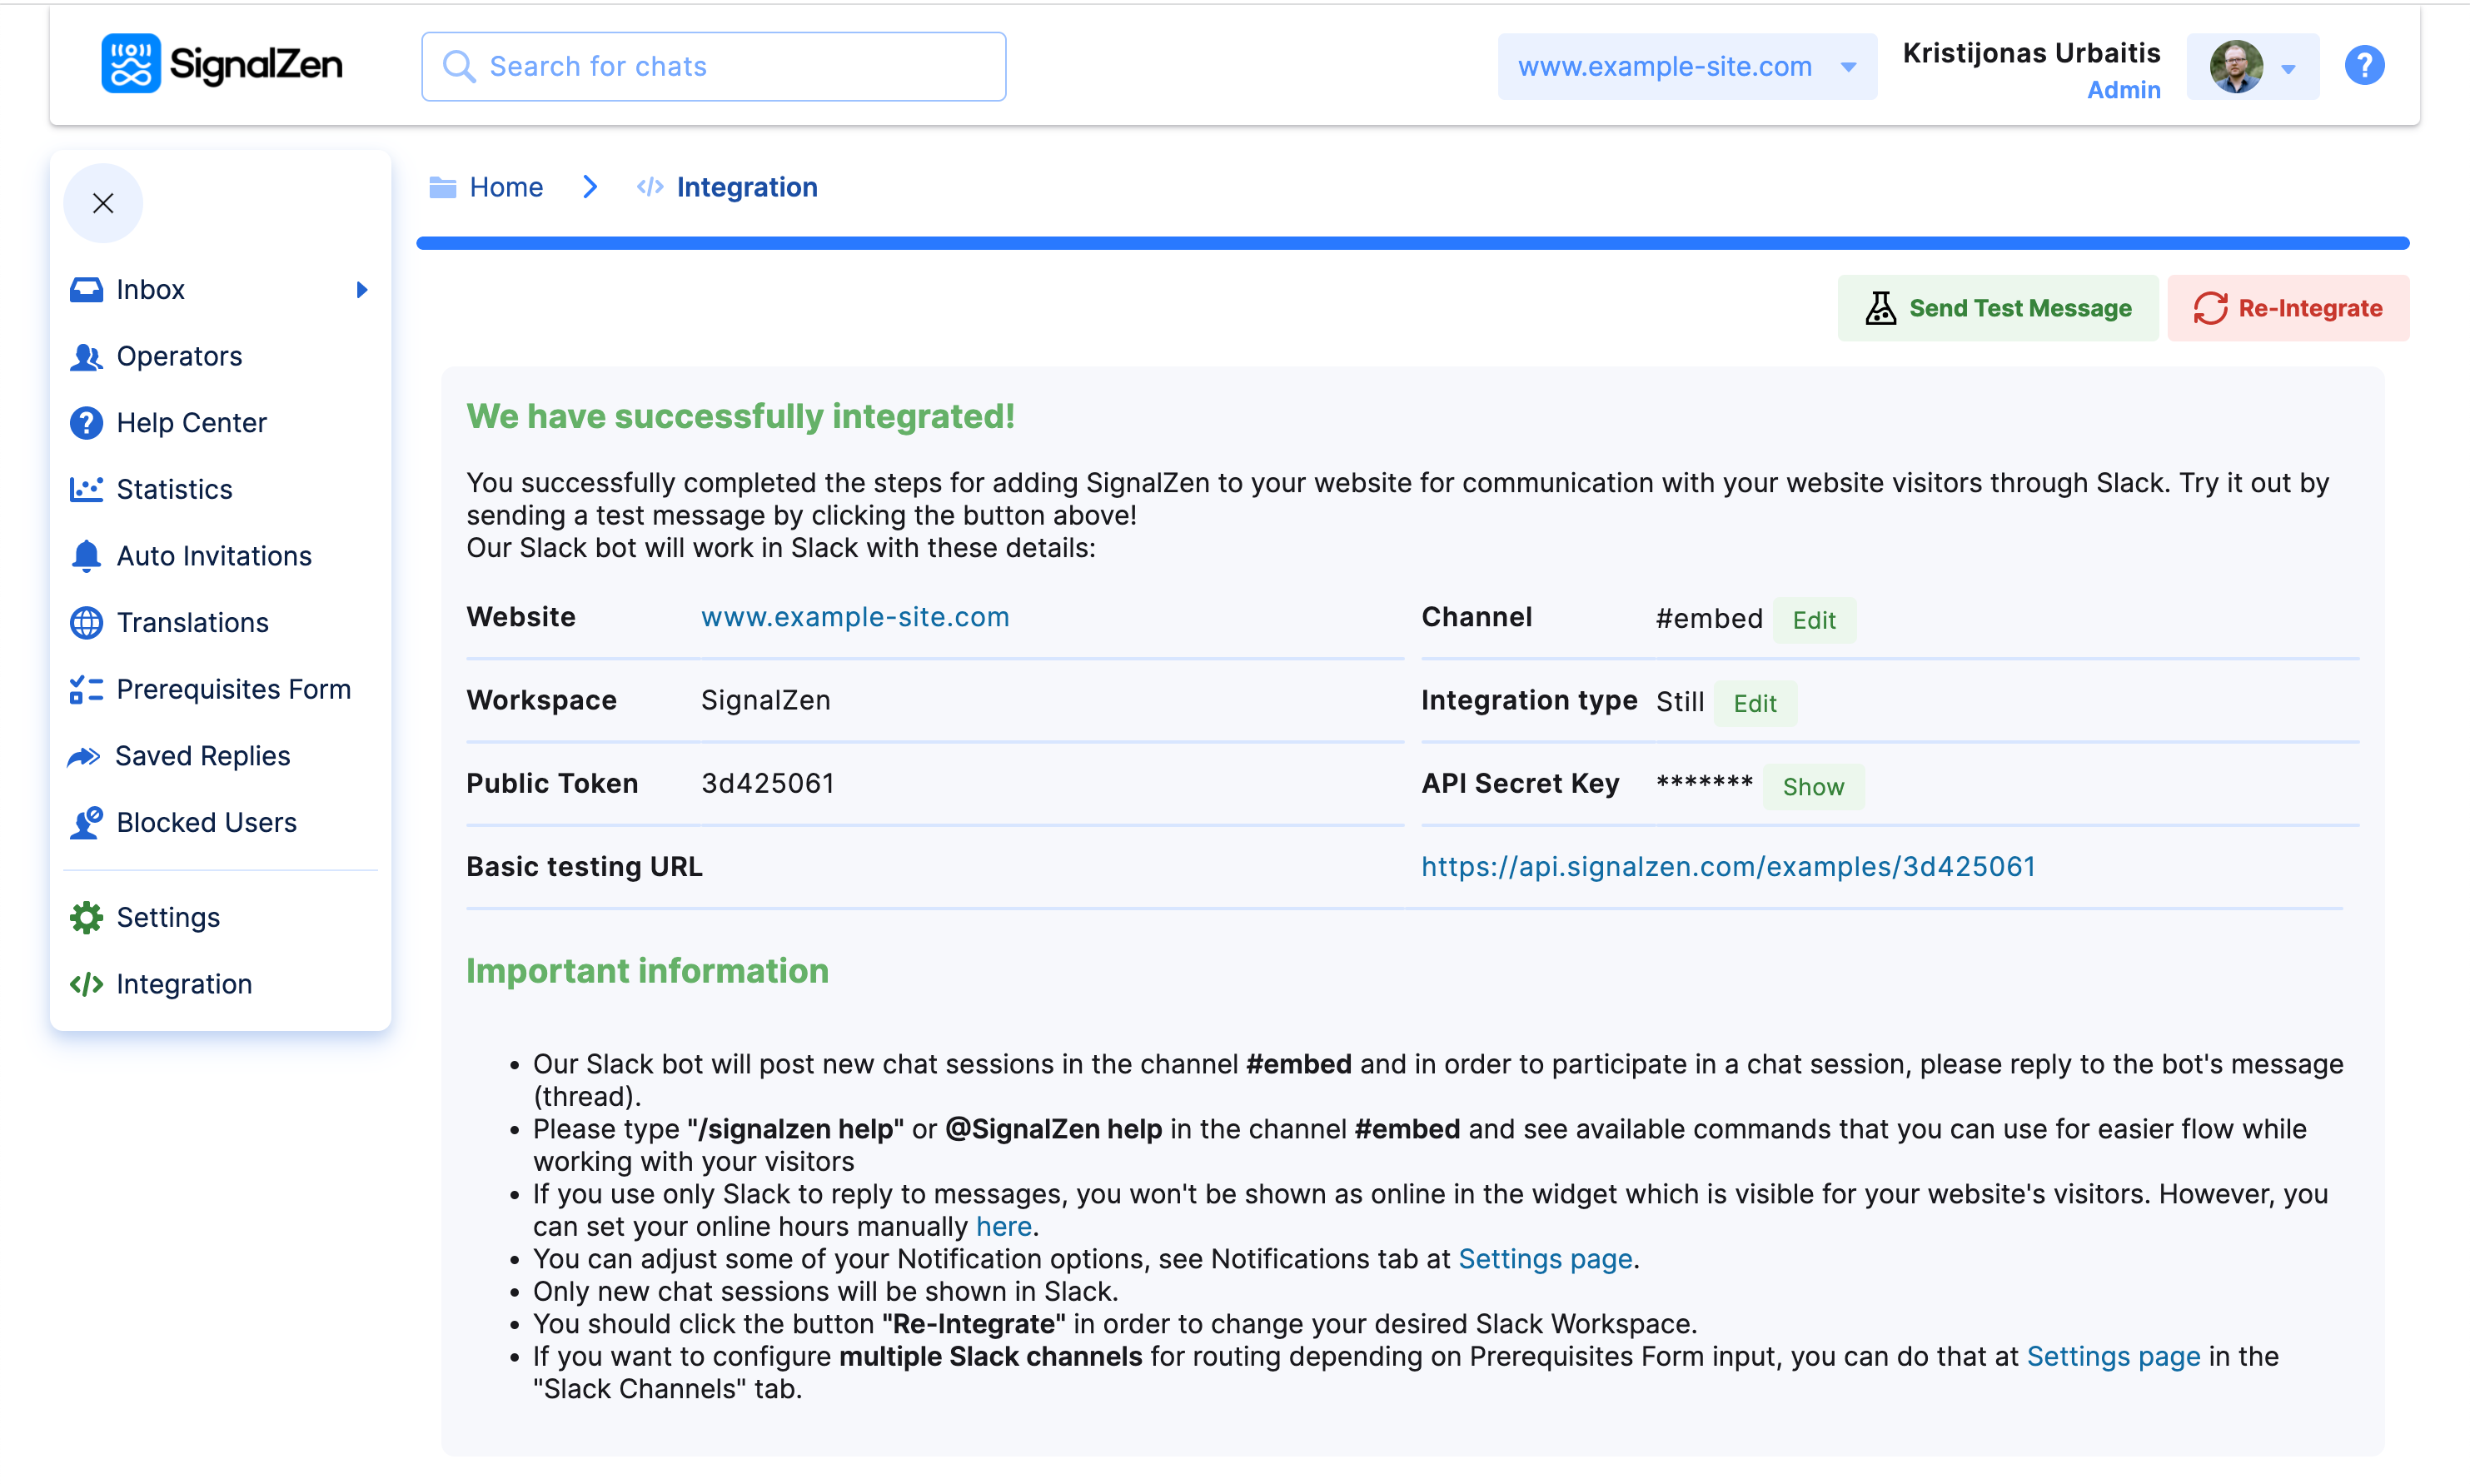This screenshot has width=2470, height=1484.
Task: Click the Re-Integrate button
Action: click(x=2287, y=308)
